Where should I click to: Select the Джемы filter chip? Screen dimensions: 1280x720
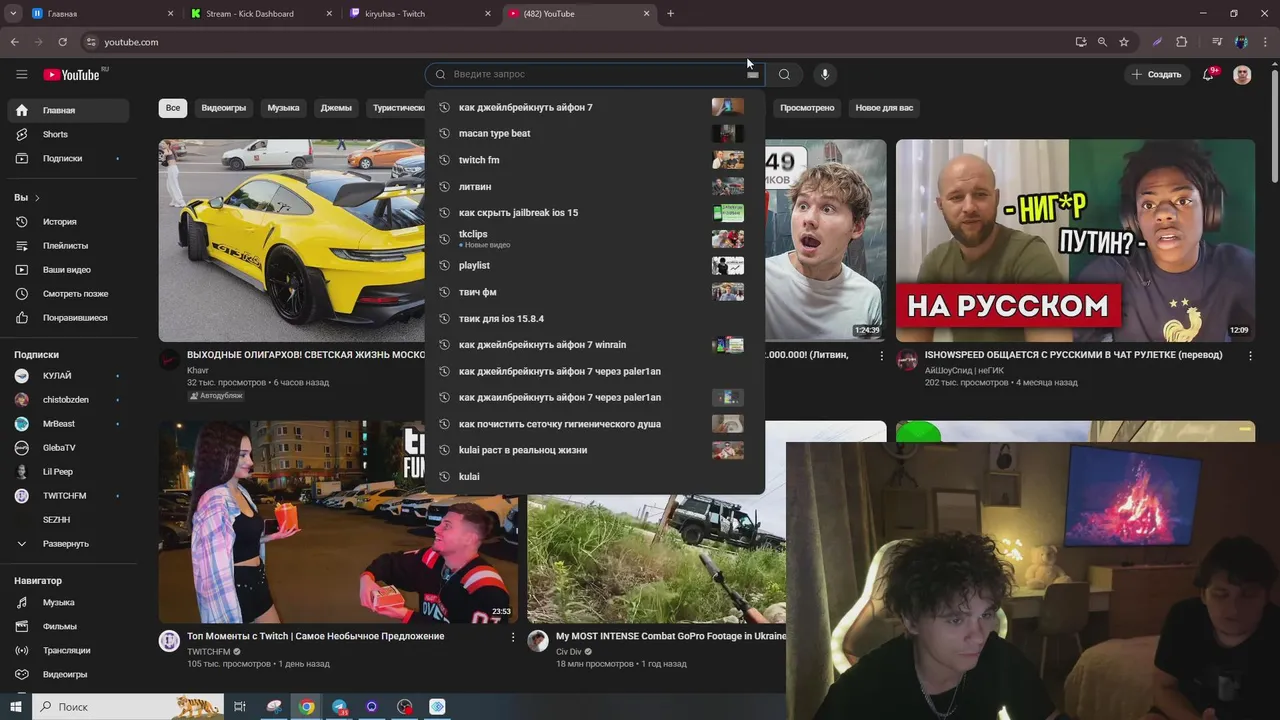click(x=336, y=107)
